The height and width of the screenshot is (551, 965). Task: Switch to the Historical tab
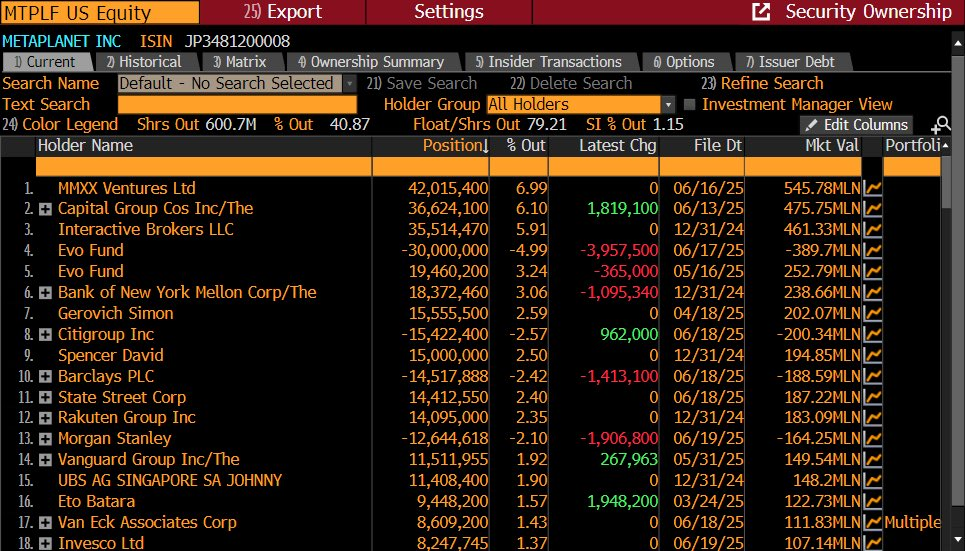coord(144,62)
